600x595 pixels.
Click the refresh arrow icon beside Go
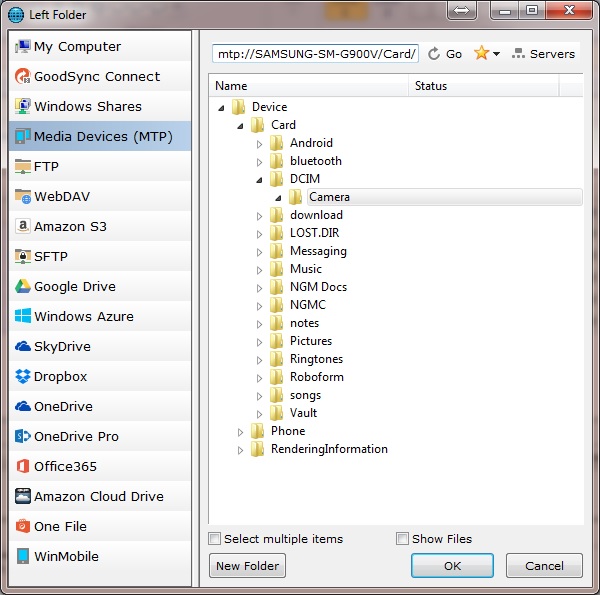coord(434,54)
